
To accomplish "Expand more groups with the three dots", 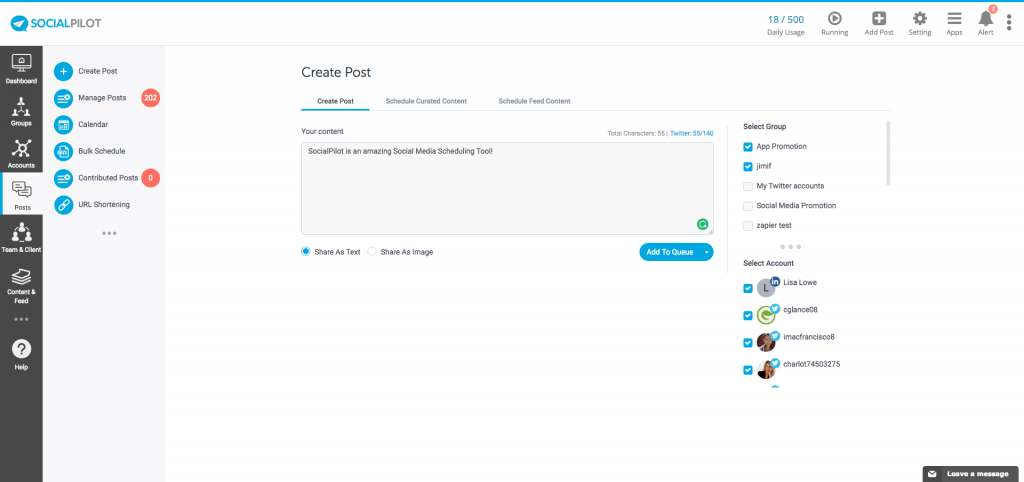I will (790, 246).
